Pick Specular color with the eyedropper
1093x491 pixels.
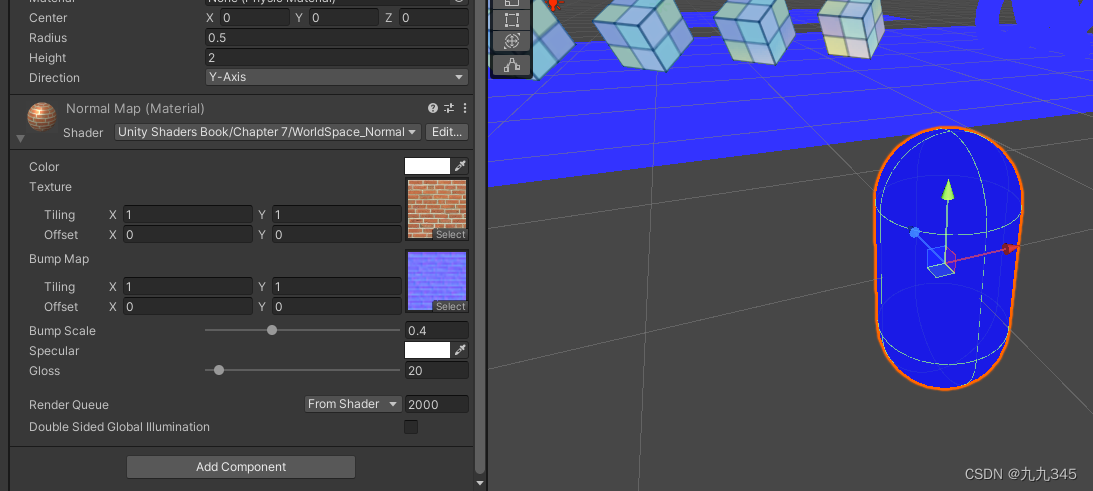[461, 350]
